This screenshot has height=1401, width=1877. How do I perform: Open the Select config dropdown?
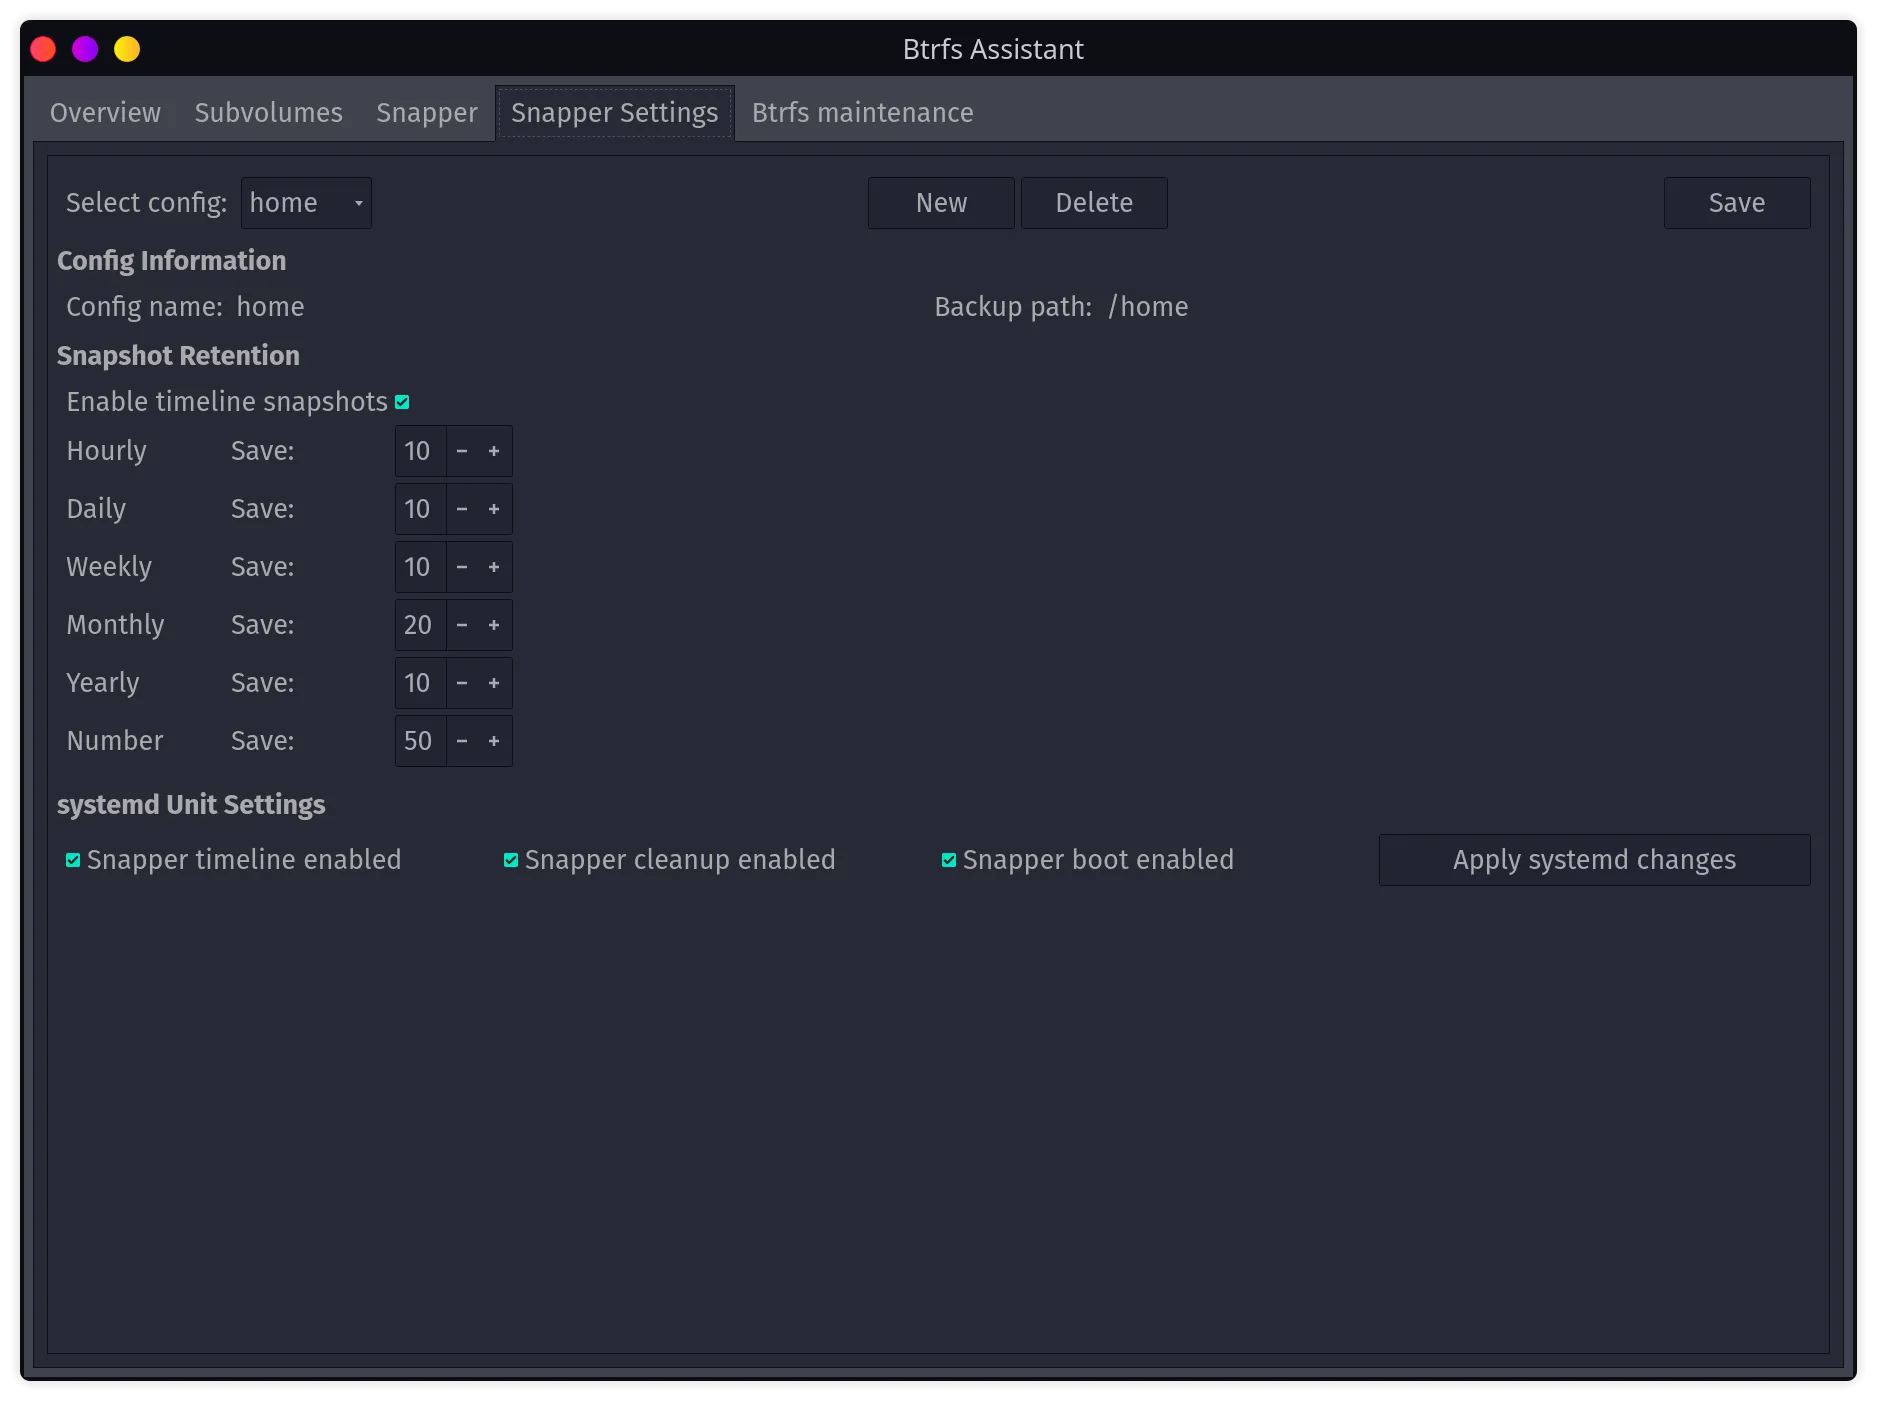306,203
